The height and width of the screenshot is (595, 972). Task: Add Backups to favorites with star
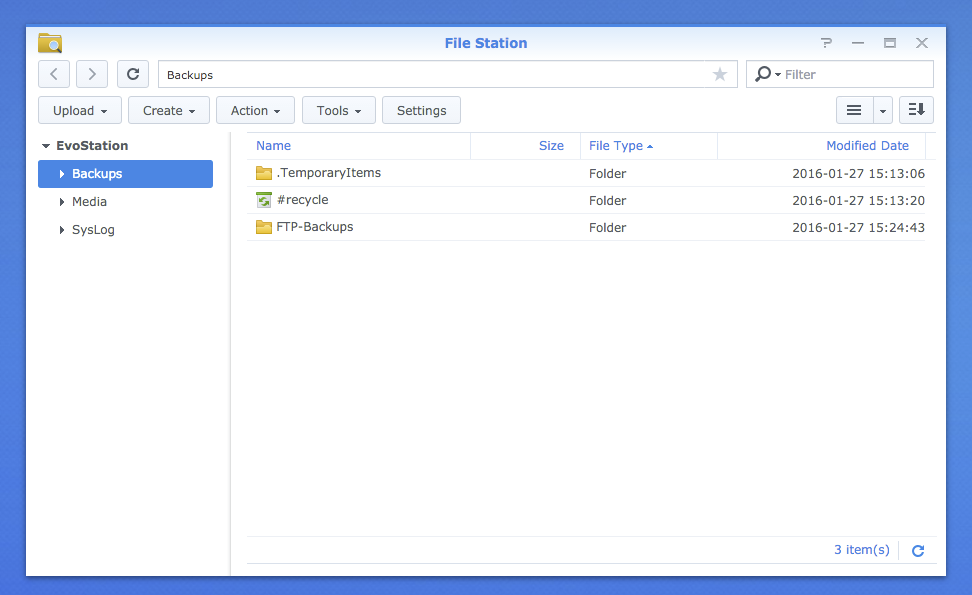720,75
